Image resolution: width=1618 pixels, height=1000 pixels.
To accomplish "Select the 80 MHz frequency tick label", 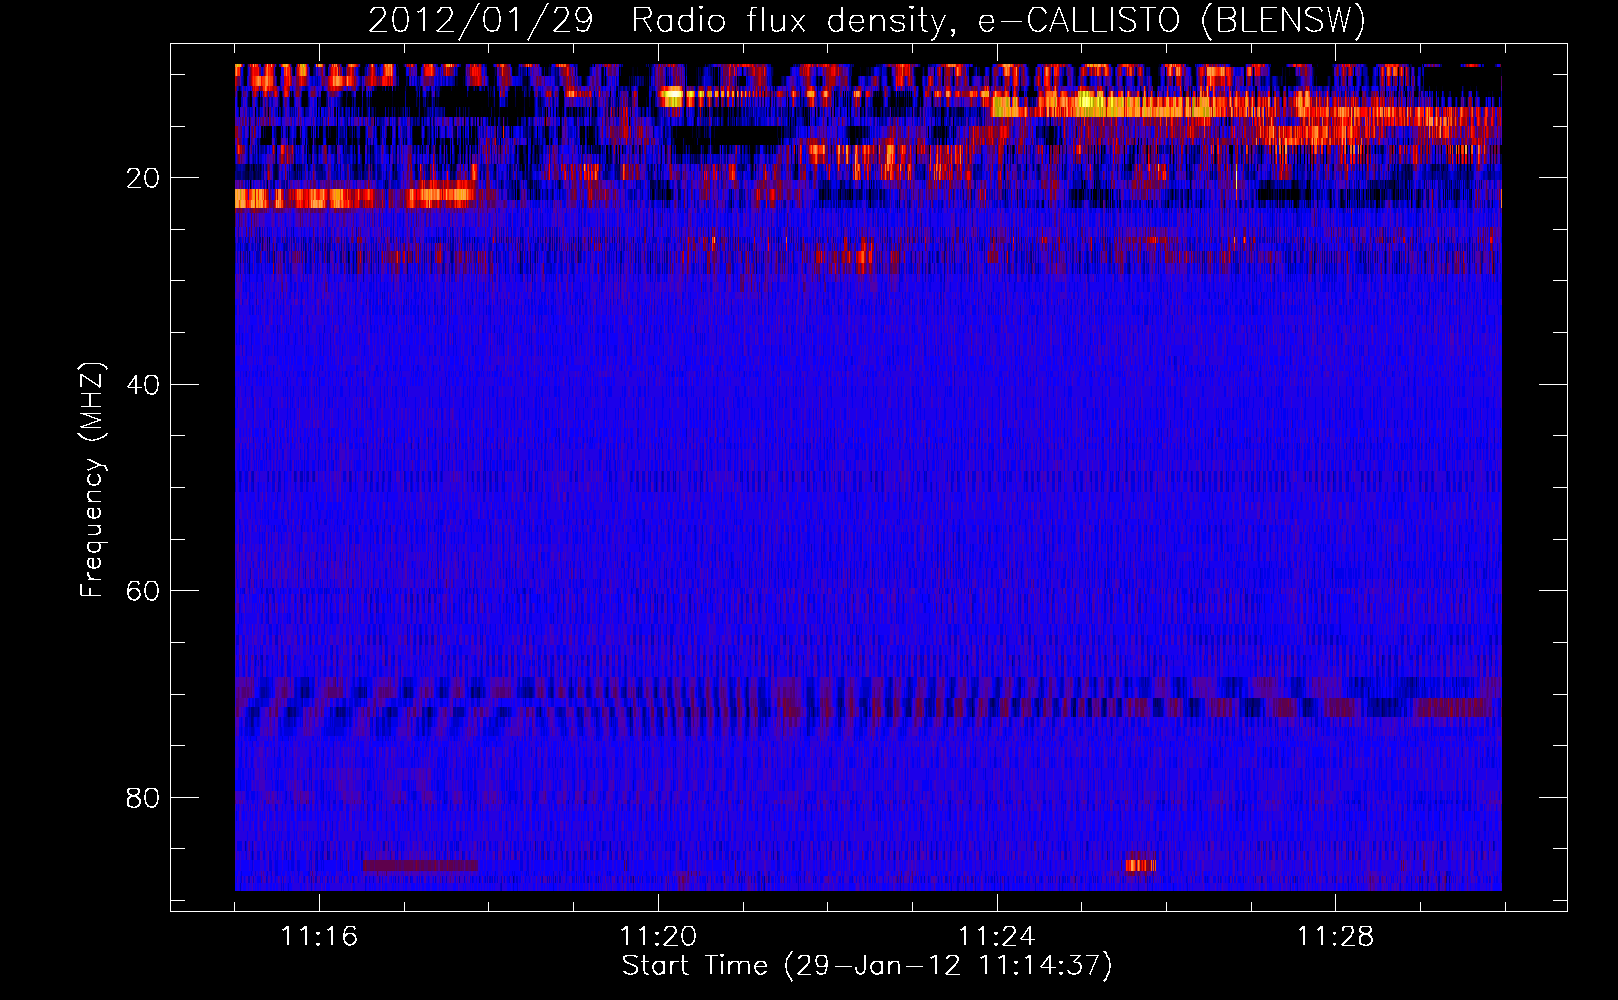I will pyautogui.click(x=143, y=798).
